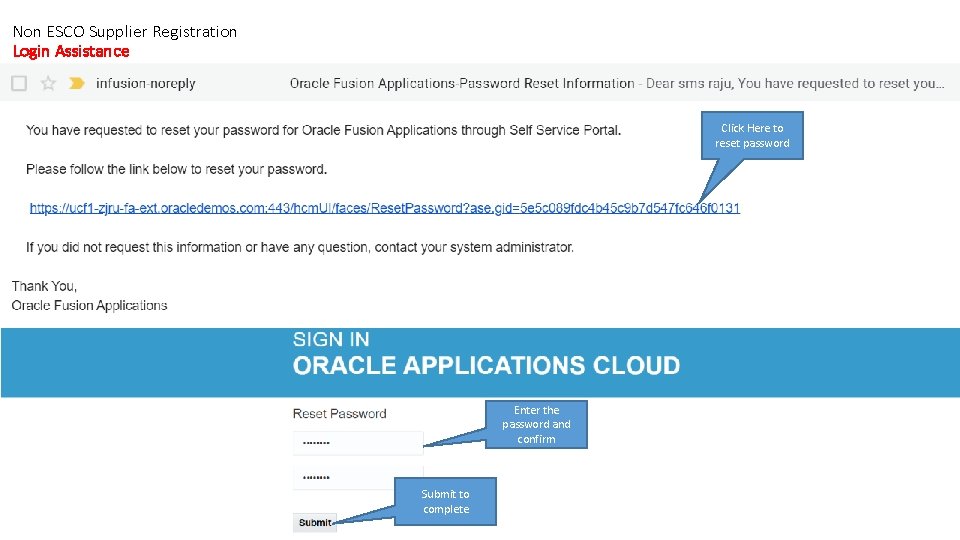960x540 pixels.
Task: Star the infusion-noreply email
Action: (48, 83)
